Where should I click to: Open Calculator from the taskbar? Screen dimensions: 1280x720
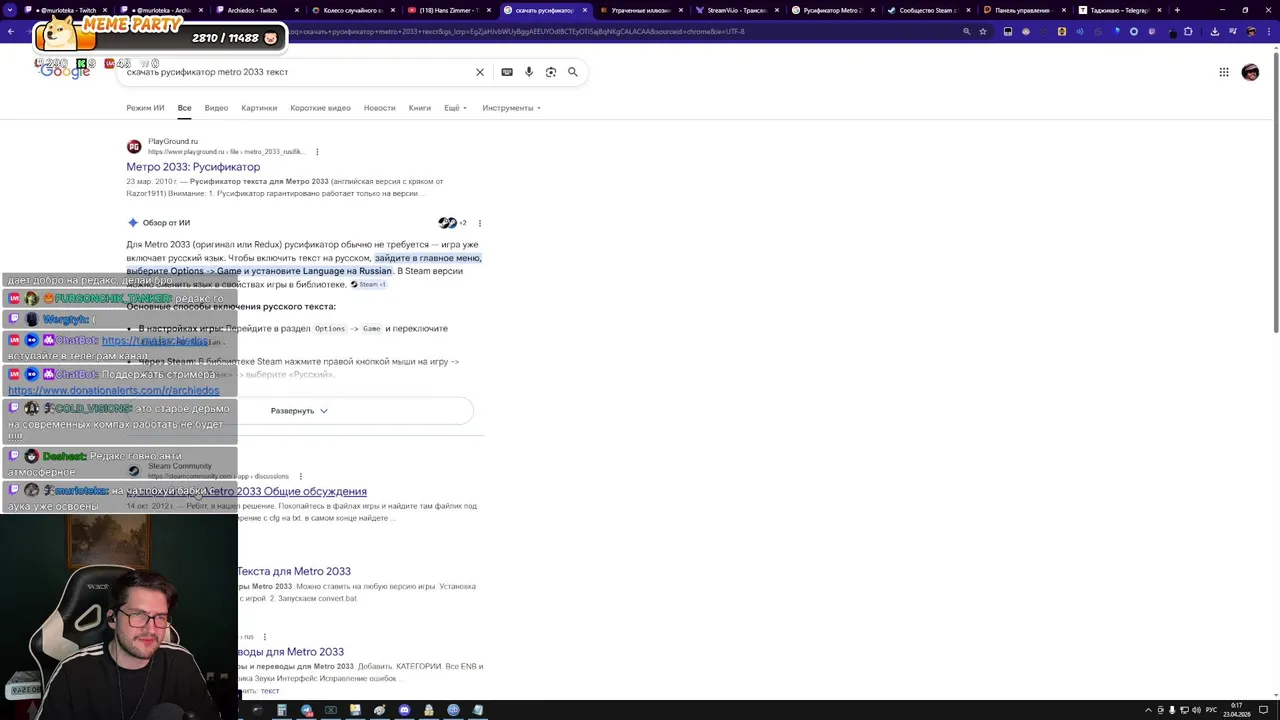click(282, 710)
